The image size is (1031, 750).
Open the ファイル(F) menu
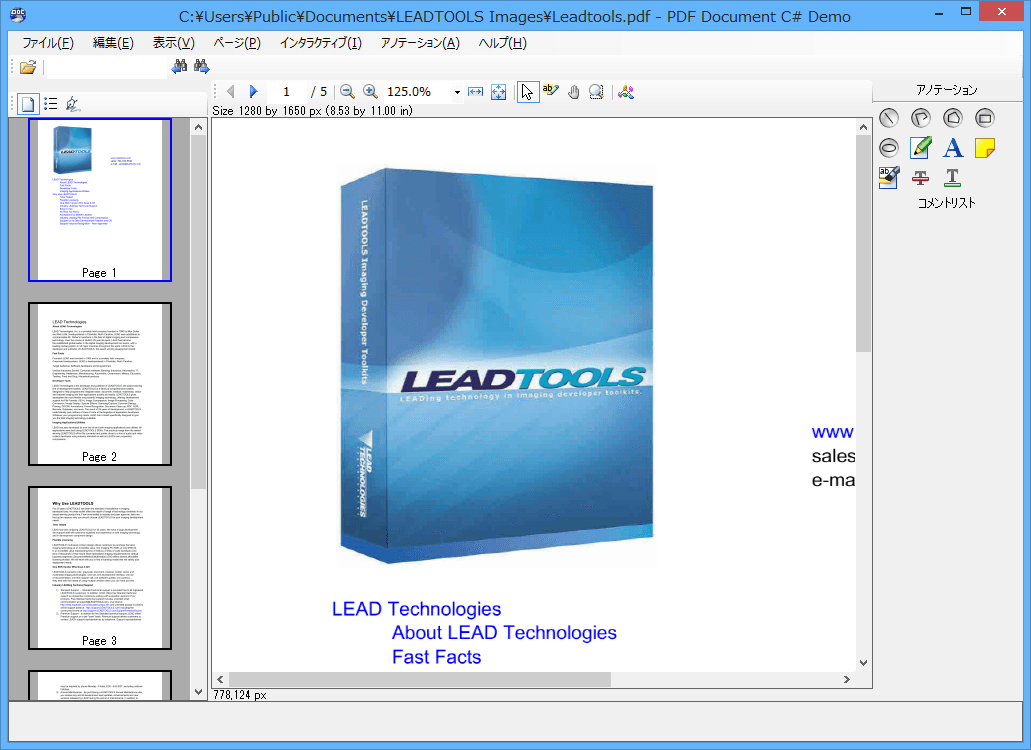(x=48, y=43)
